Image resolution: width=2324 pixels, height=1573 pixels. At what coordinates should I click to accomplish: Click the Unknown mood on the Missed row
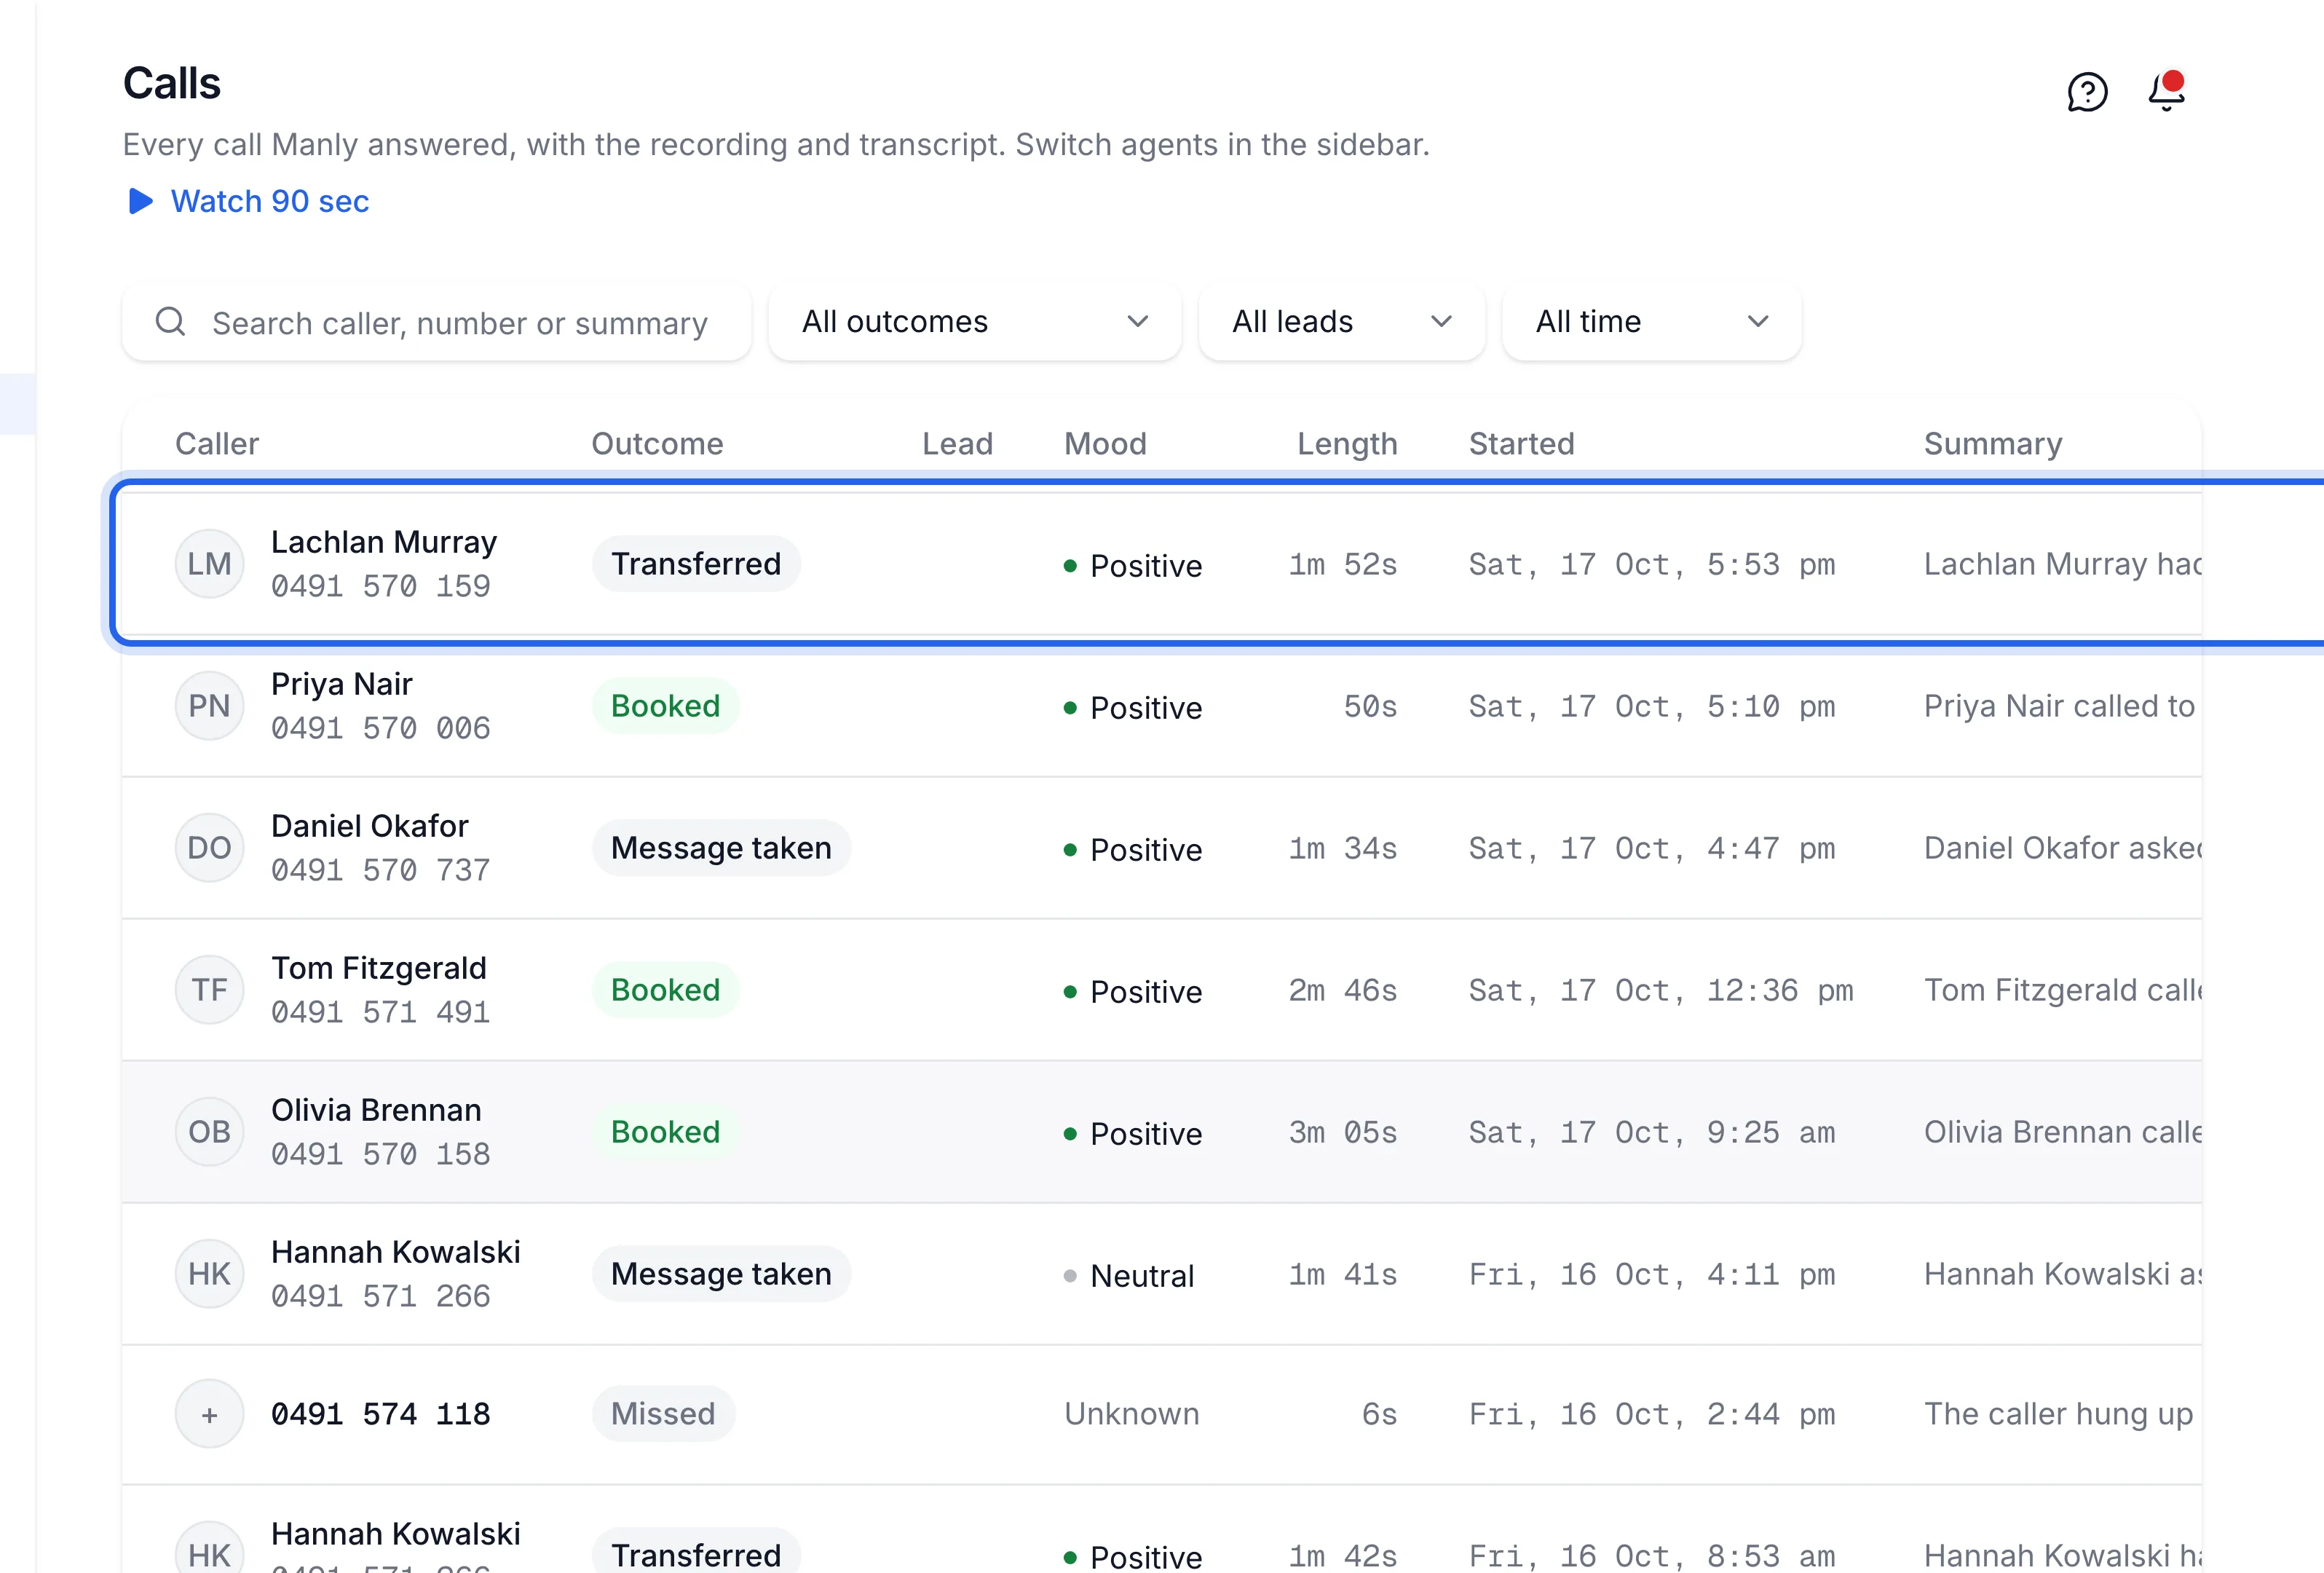1131,1414
